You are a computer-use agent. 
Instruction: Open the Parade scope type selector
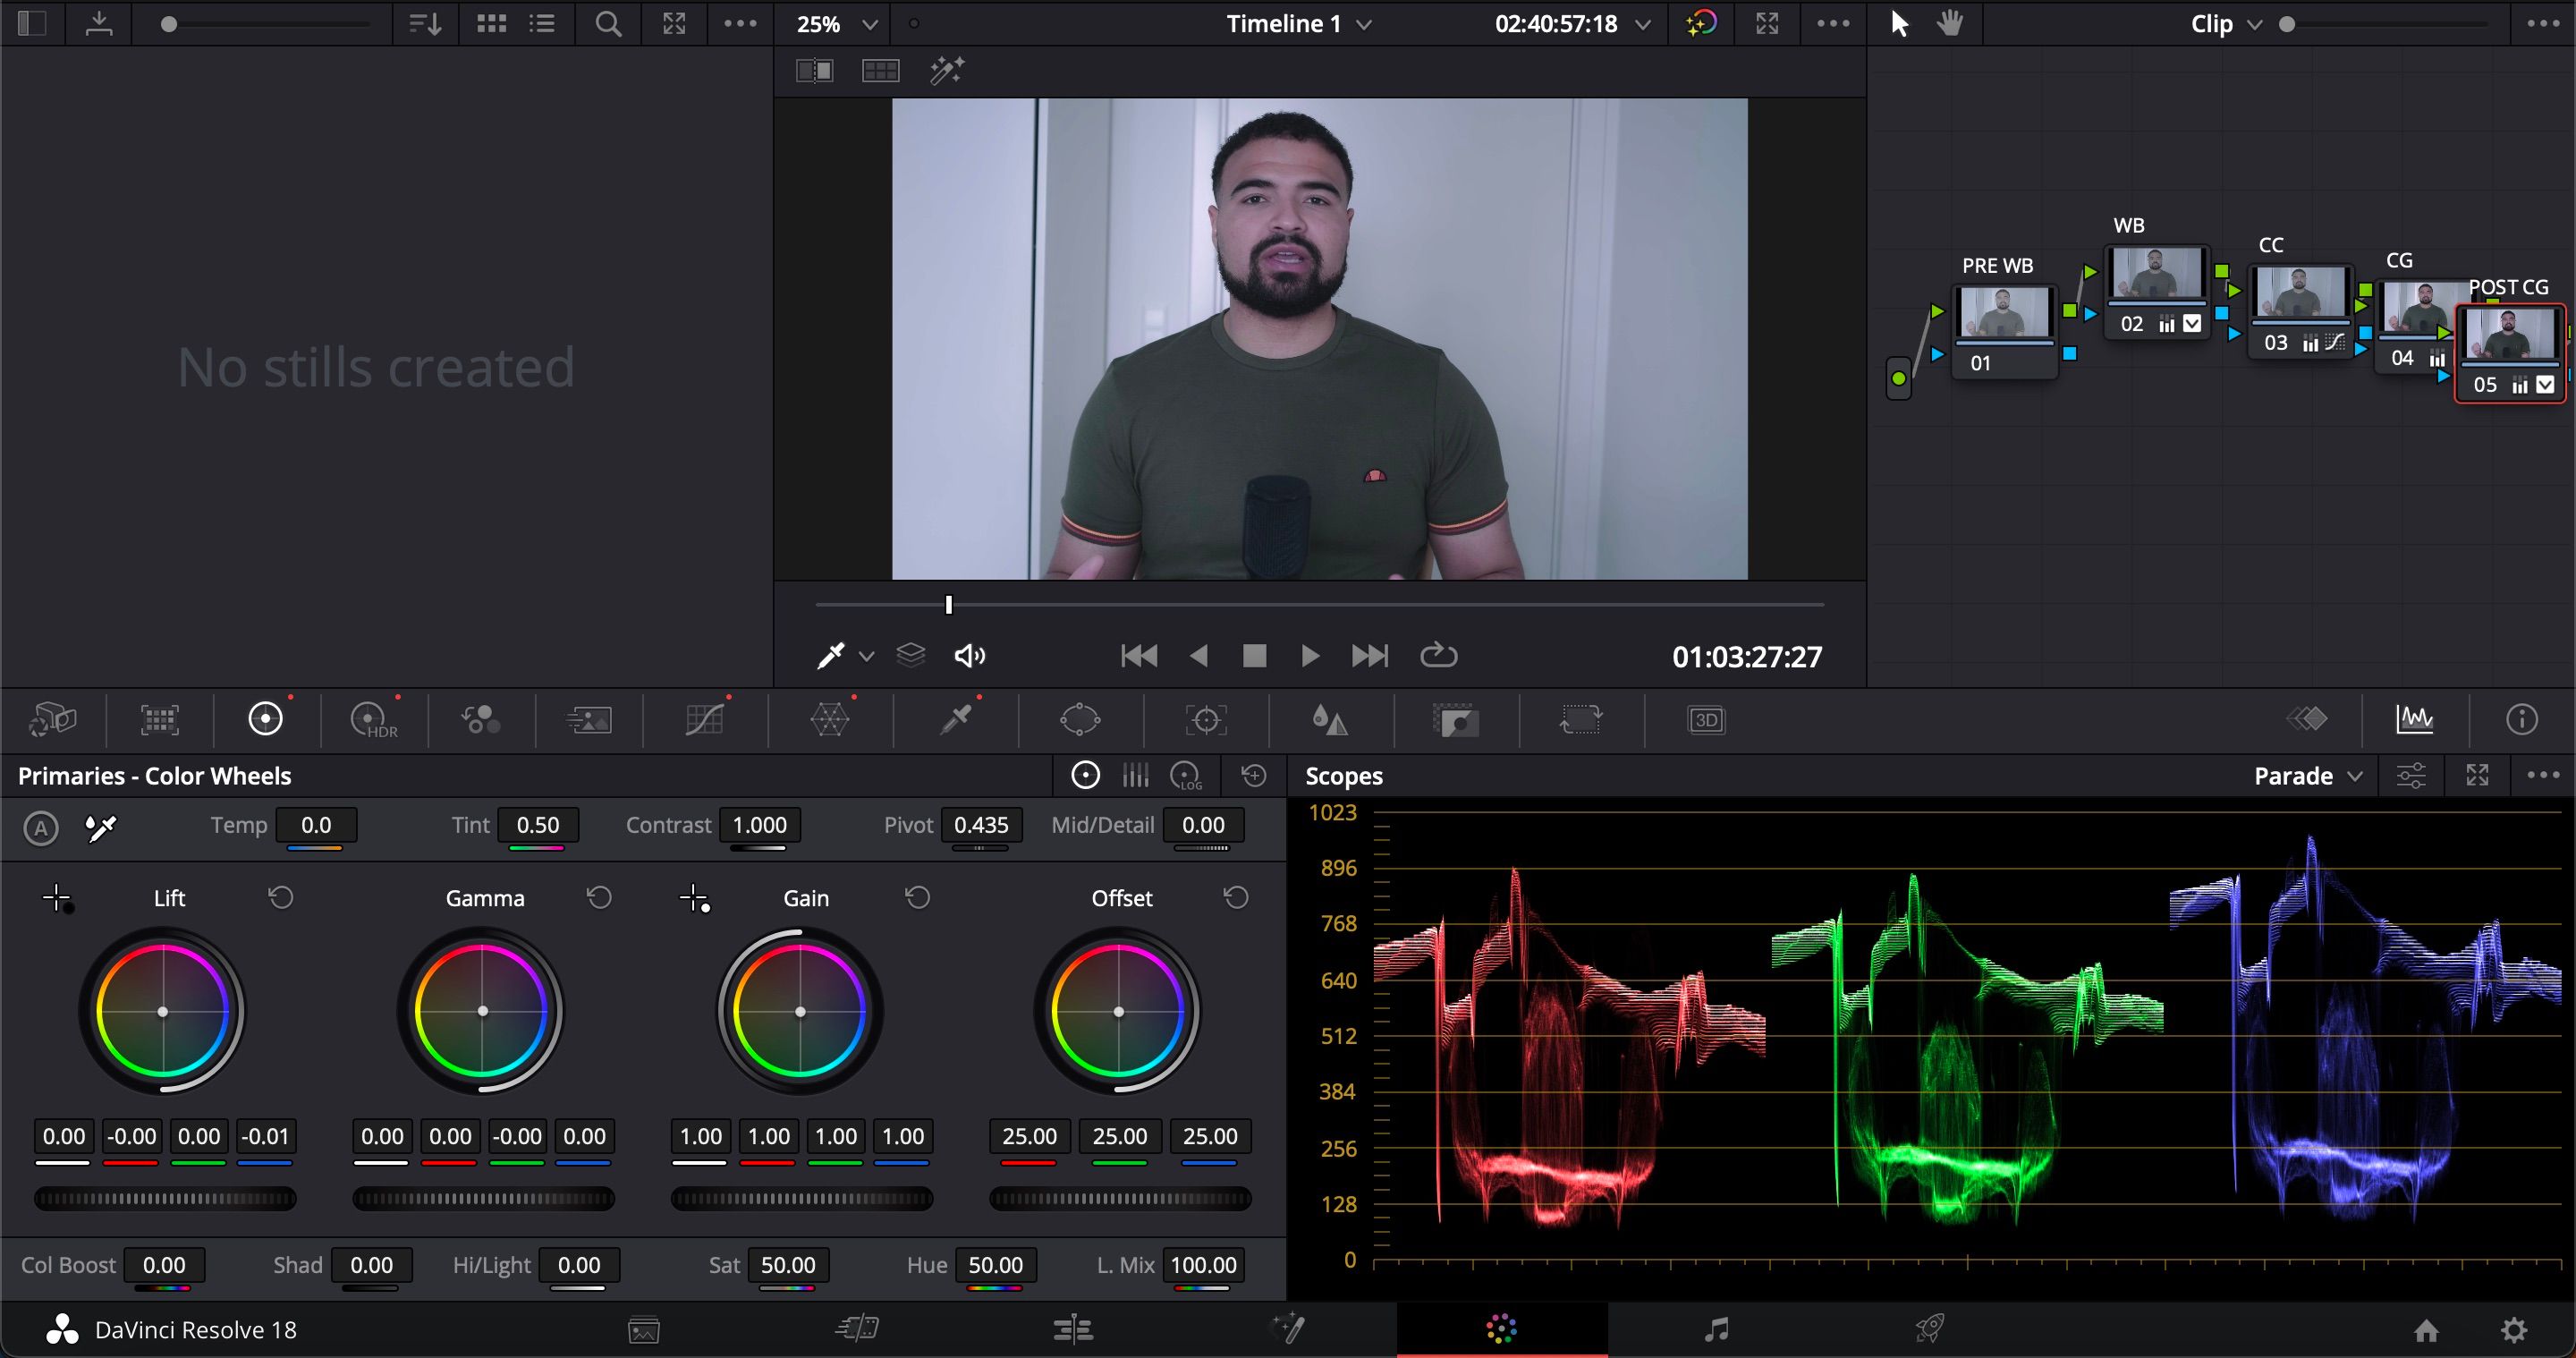(x=2307, y=775)
